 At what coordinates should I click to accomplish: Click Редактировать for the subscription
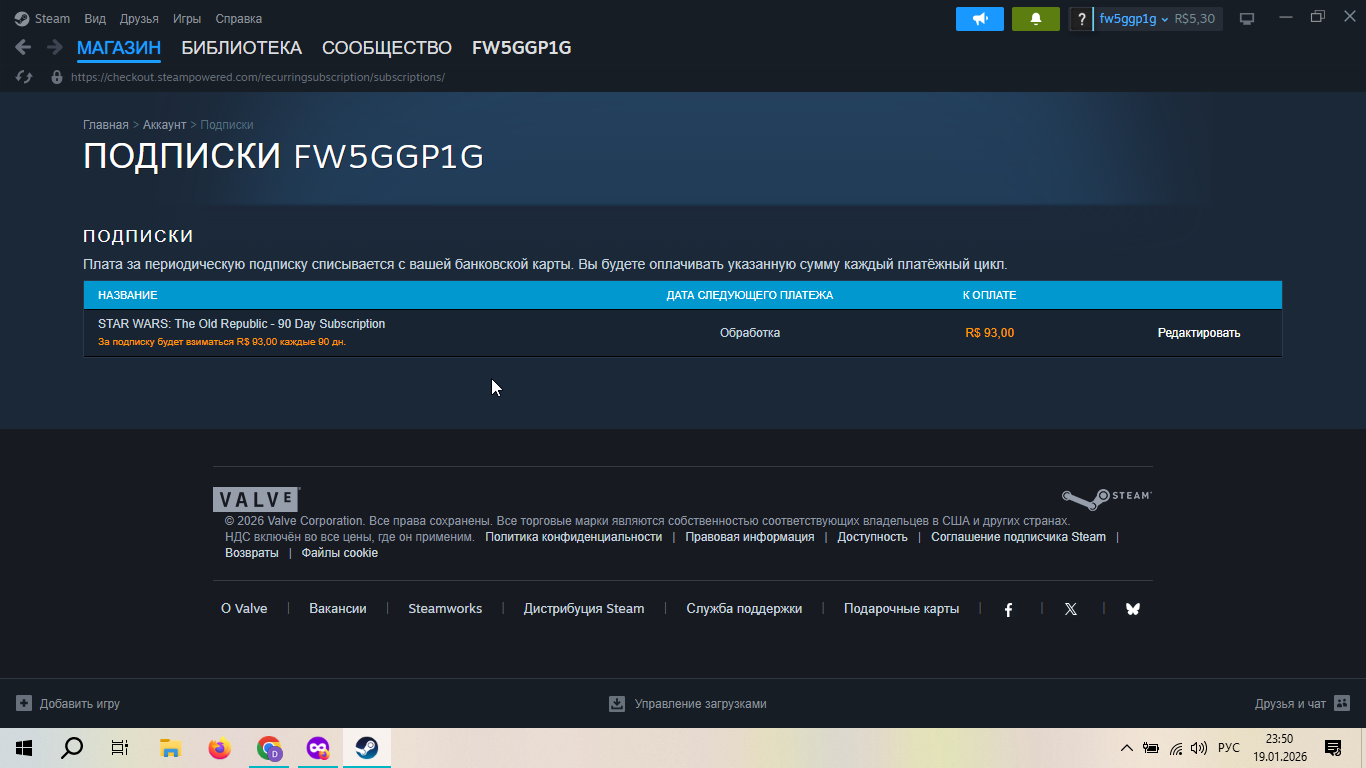tap(1199, 333)
